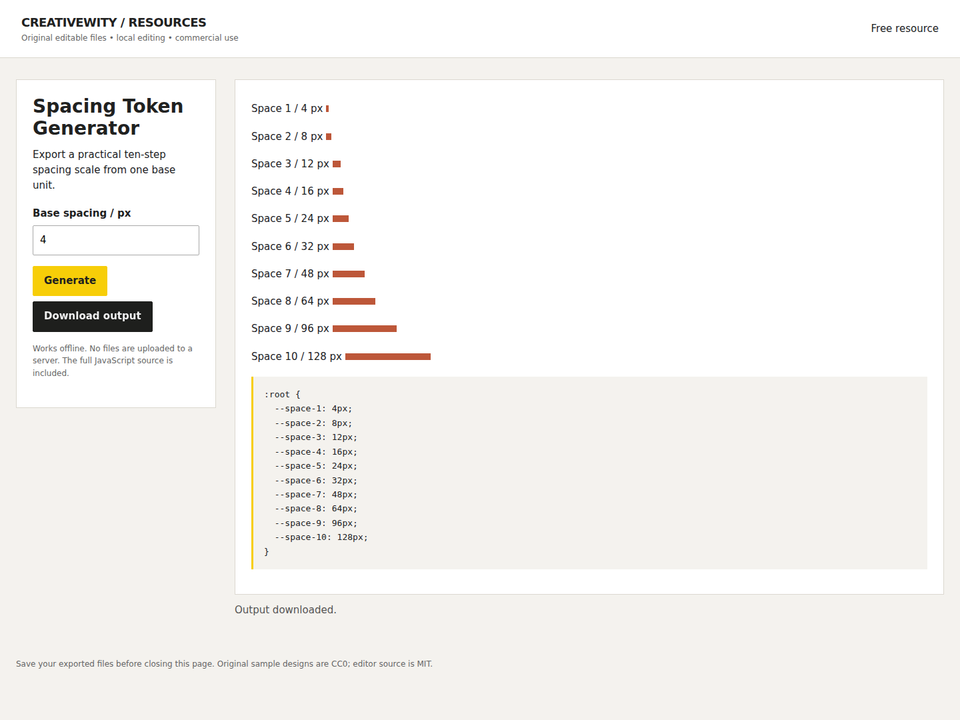
Task: Click the yellow Generate button
Action: pos(70,280)
